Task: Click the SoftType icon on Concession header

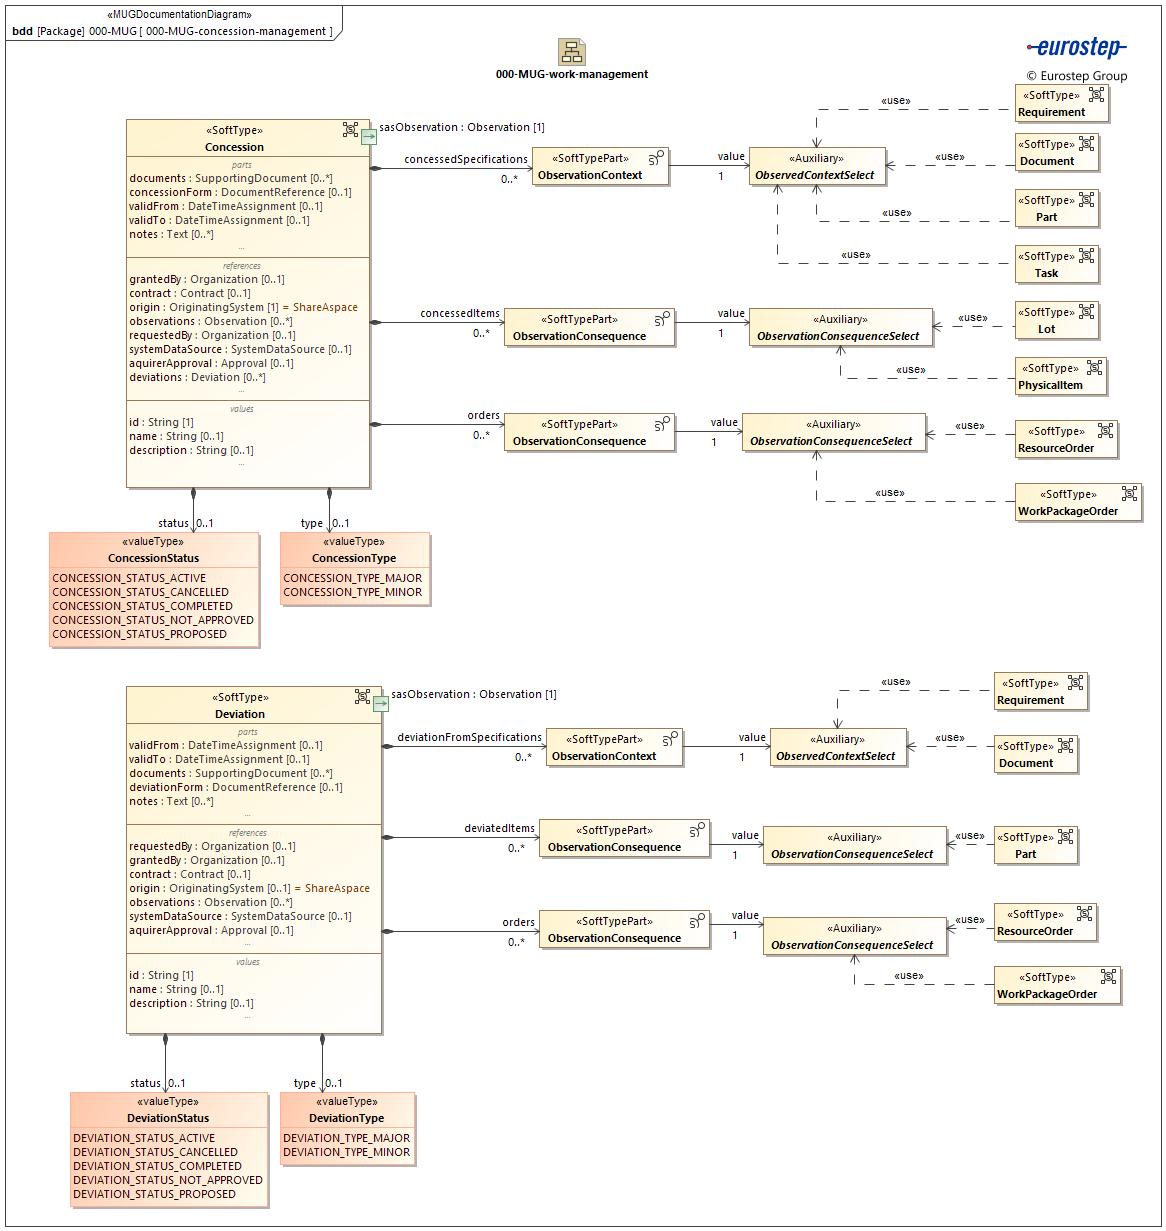Action: point(352,130)
